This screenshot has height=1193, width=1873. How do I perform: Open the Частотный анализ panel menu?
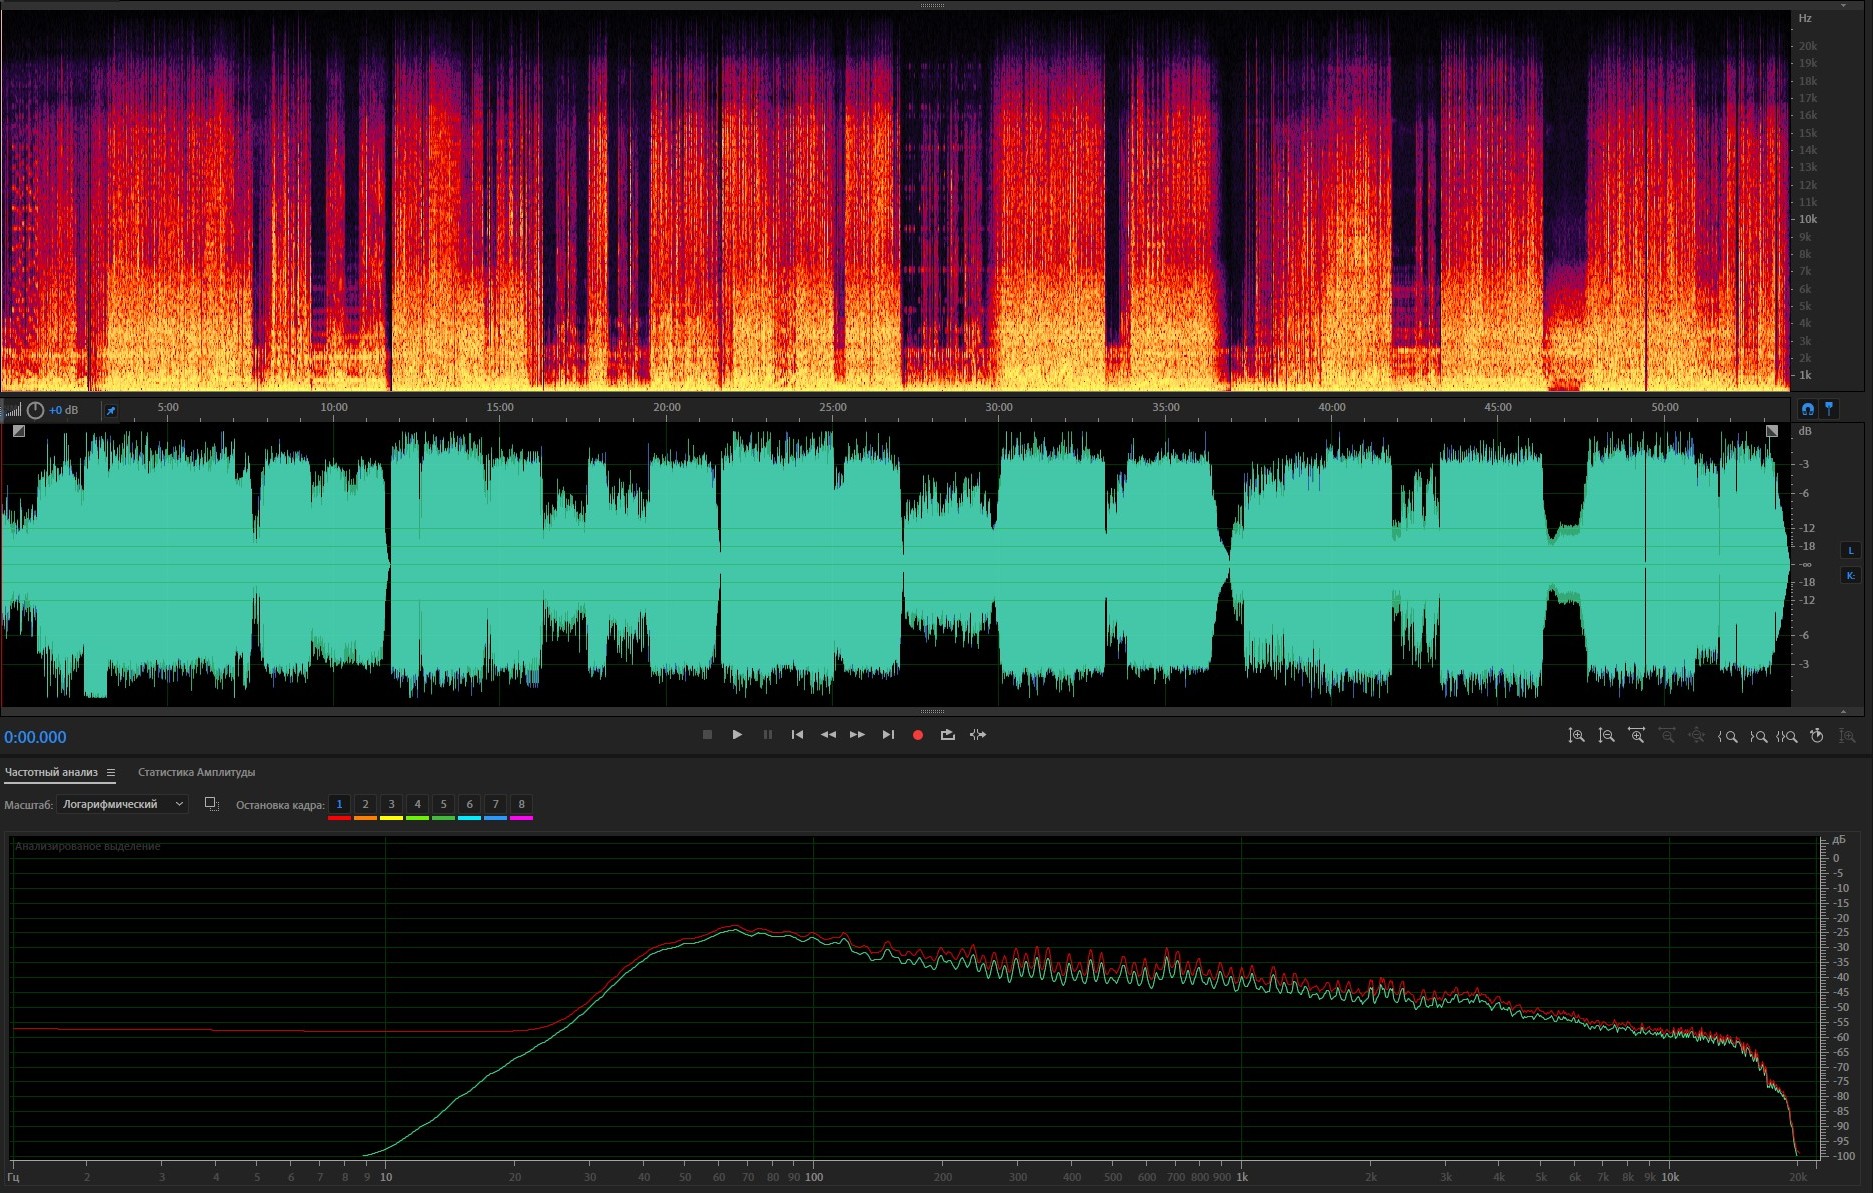pyautogui.click(x=111, y=773)
